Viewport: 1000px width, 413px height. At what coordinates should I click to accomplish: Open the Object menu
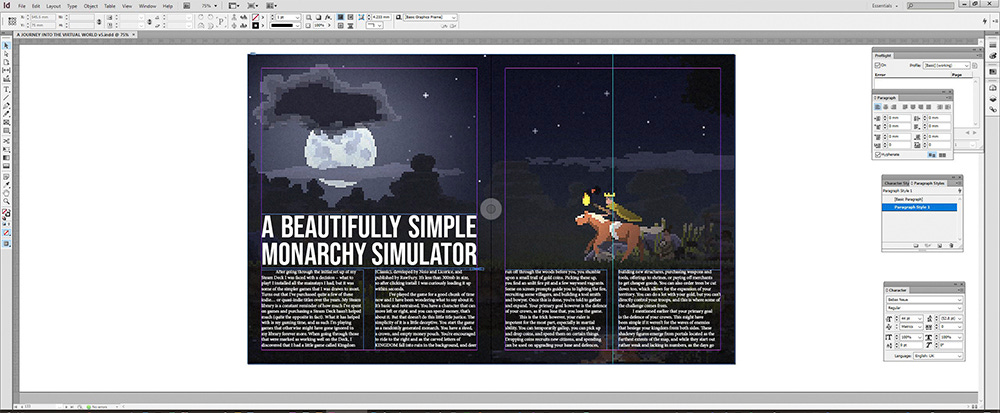[x=91, y=6]
